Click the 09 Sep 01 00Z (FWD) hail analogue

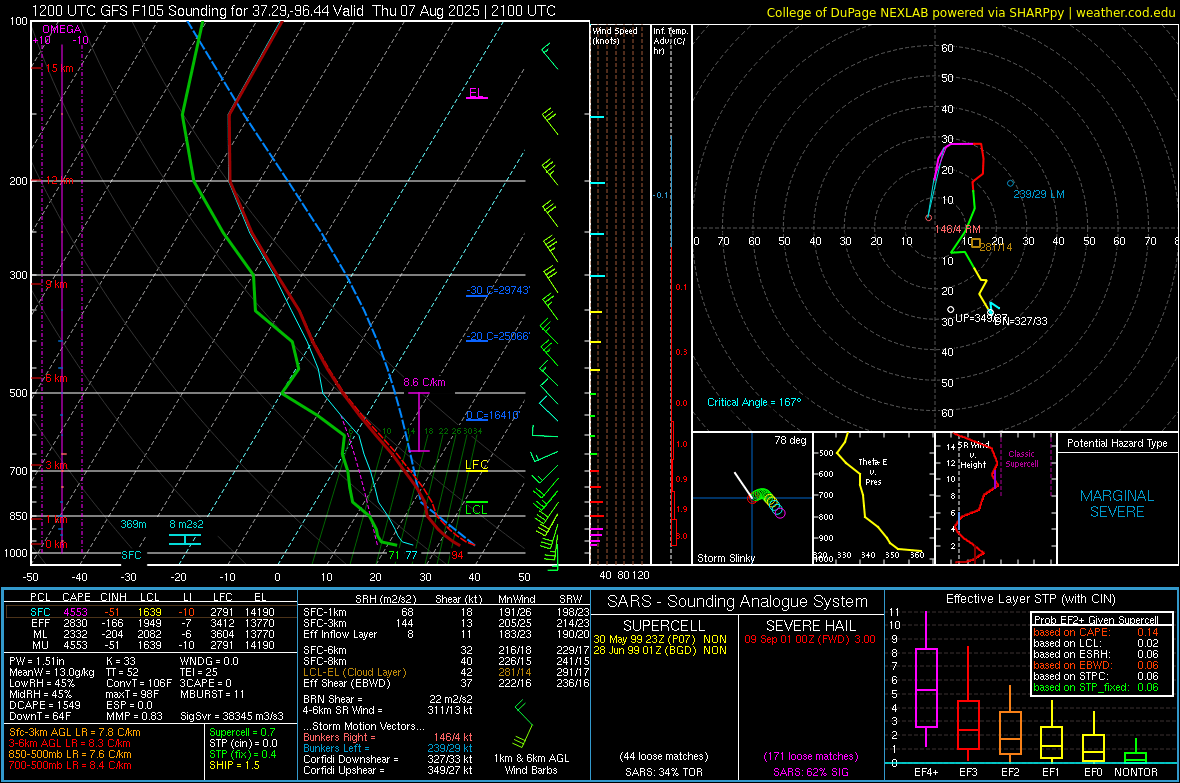[x=810, y=639]
